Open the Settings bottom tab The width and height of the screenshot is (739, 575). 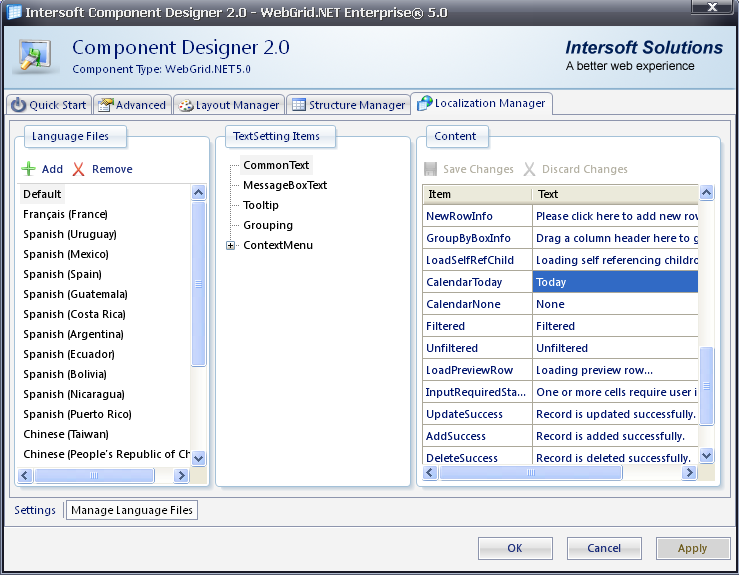(35, 510)
